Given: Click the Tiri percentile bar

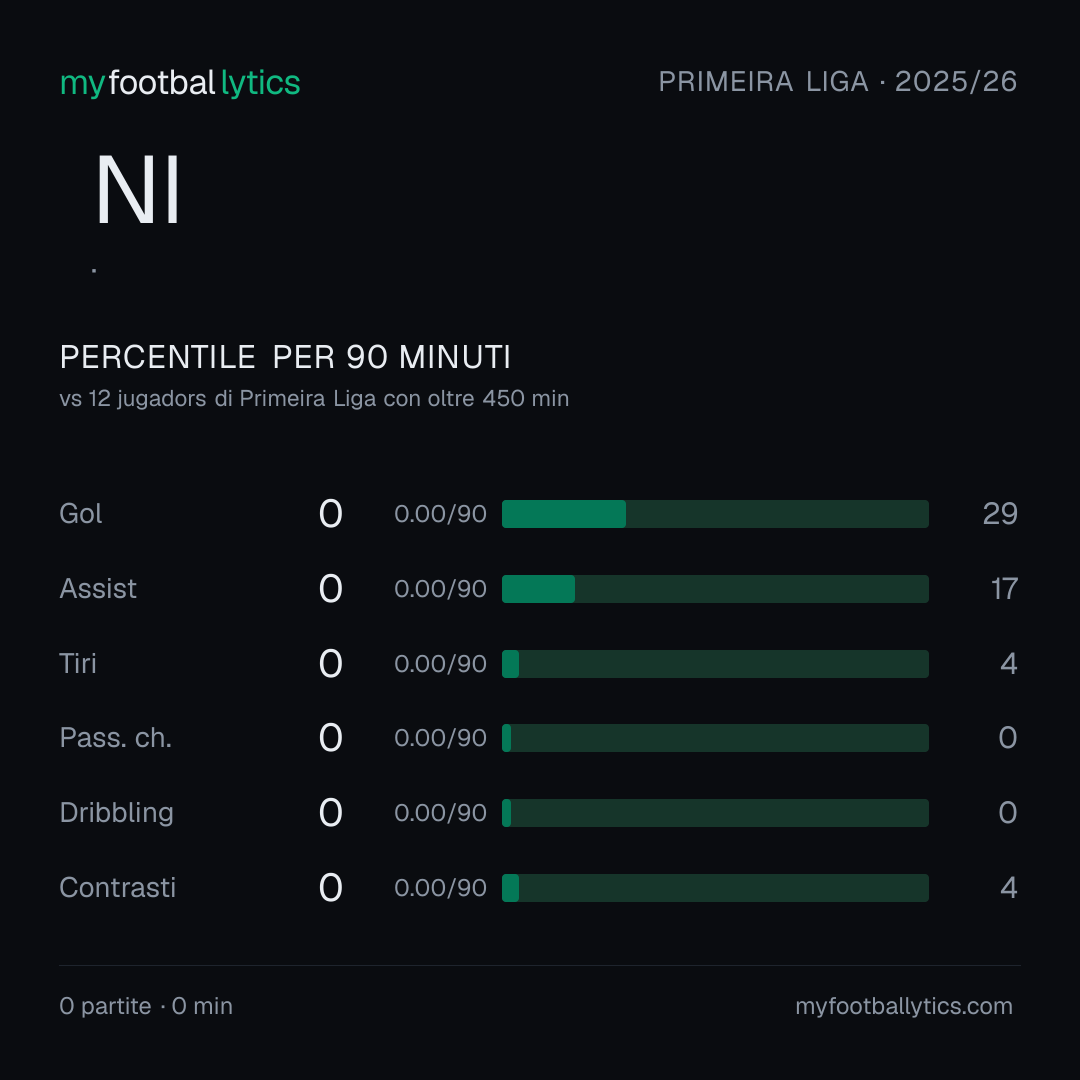Looking at the screenshot, I should pos(715,664).
